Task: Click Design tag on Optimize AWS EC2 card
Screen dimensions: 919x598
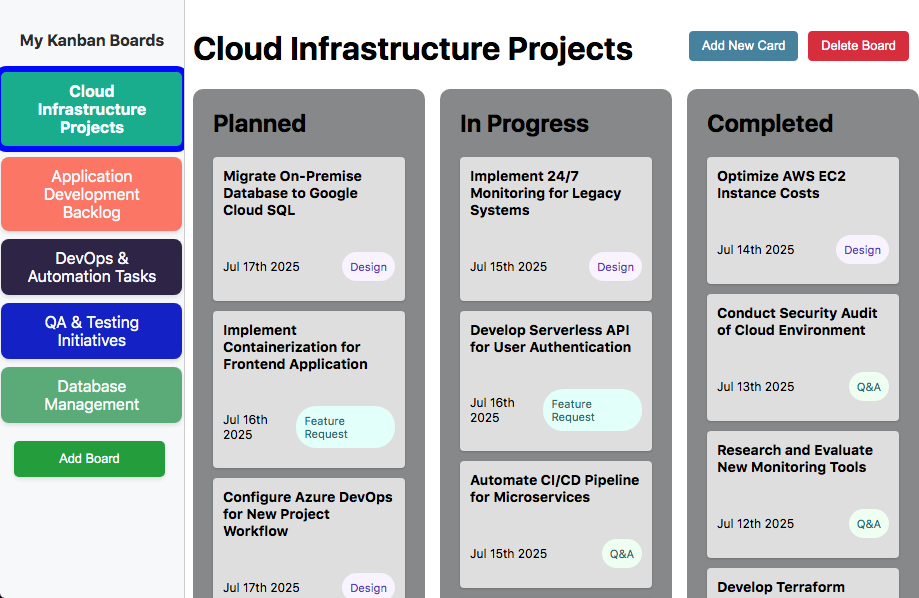Action: (862, 250)
